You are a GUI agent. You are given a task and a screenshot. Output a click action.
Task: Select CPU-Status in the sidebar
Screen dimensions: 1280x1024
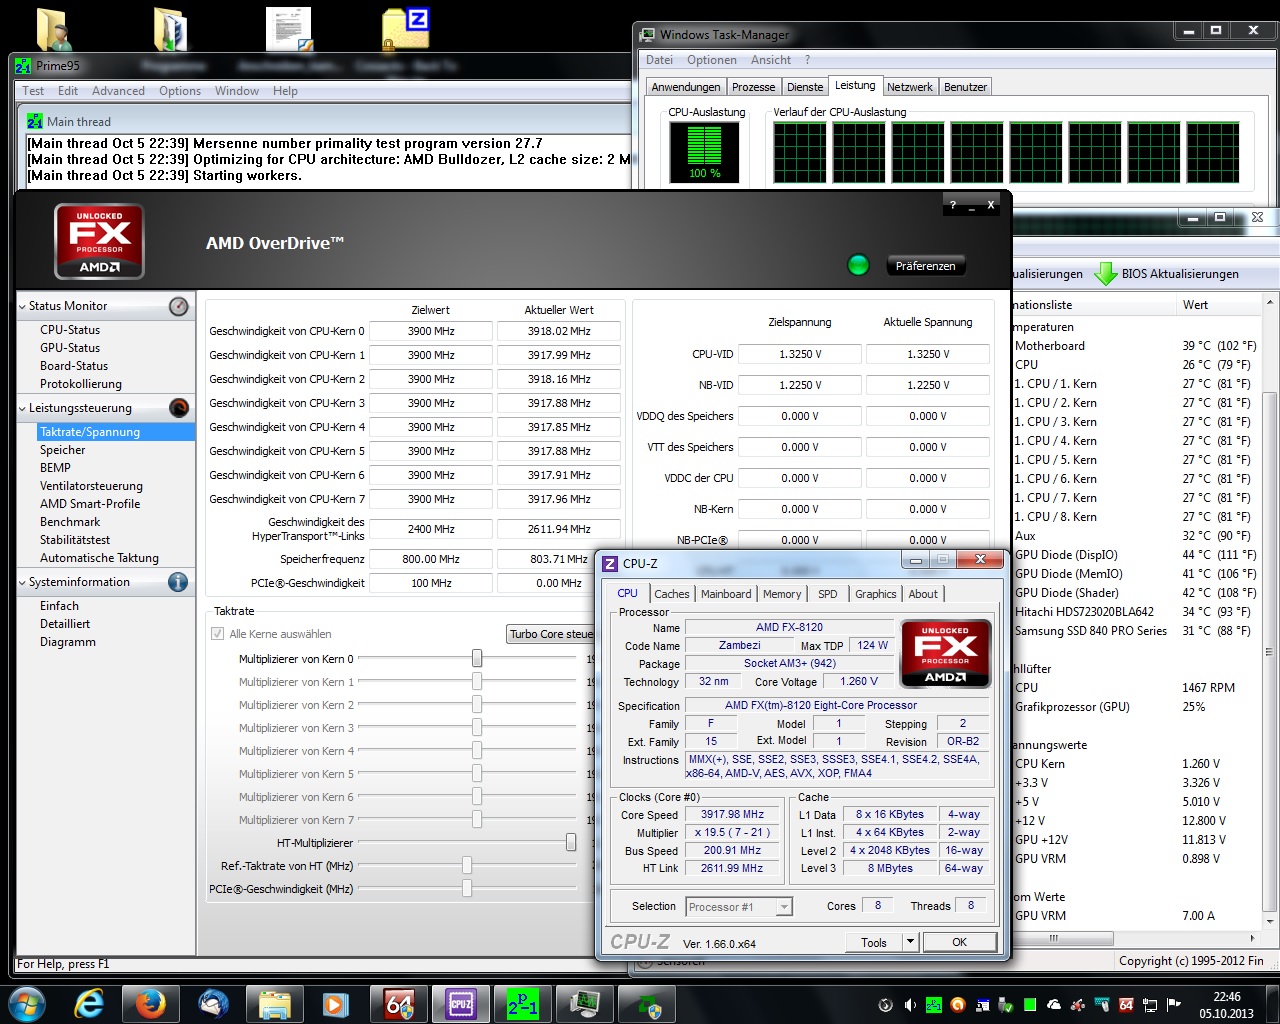pos(70,330)
